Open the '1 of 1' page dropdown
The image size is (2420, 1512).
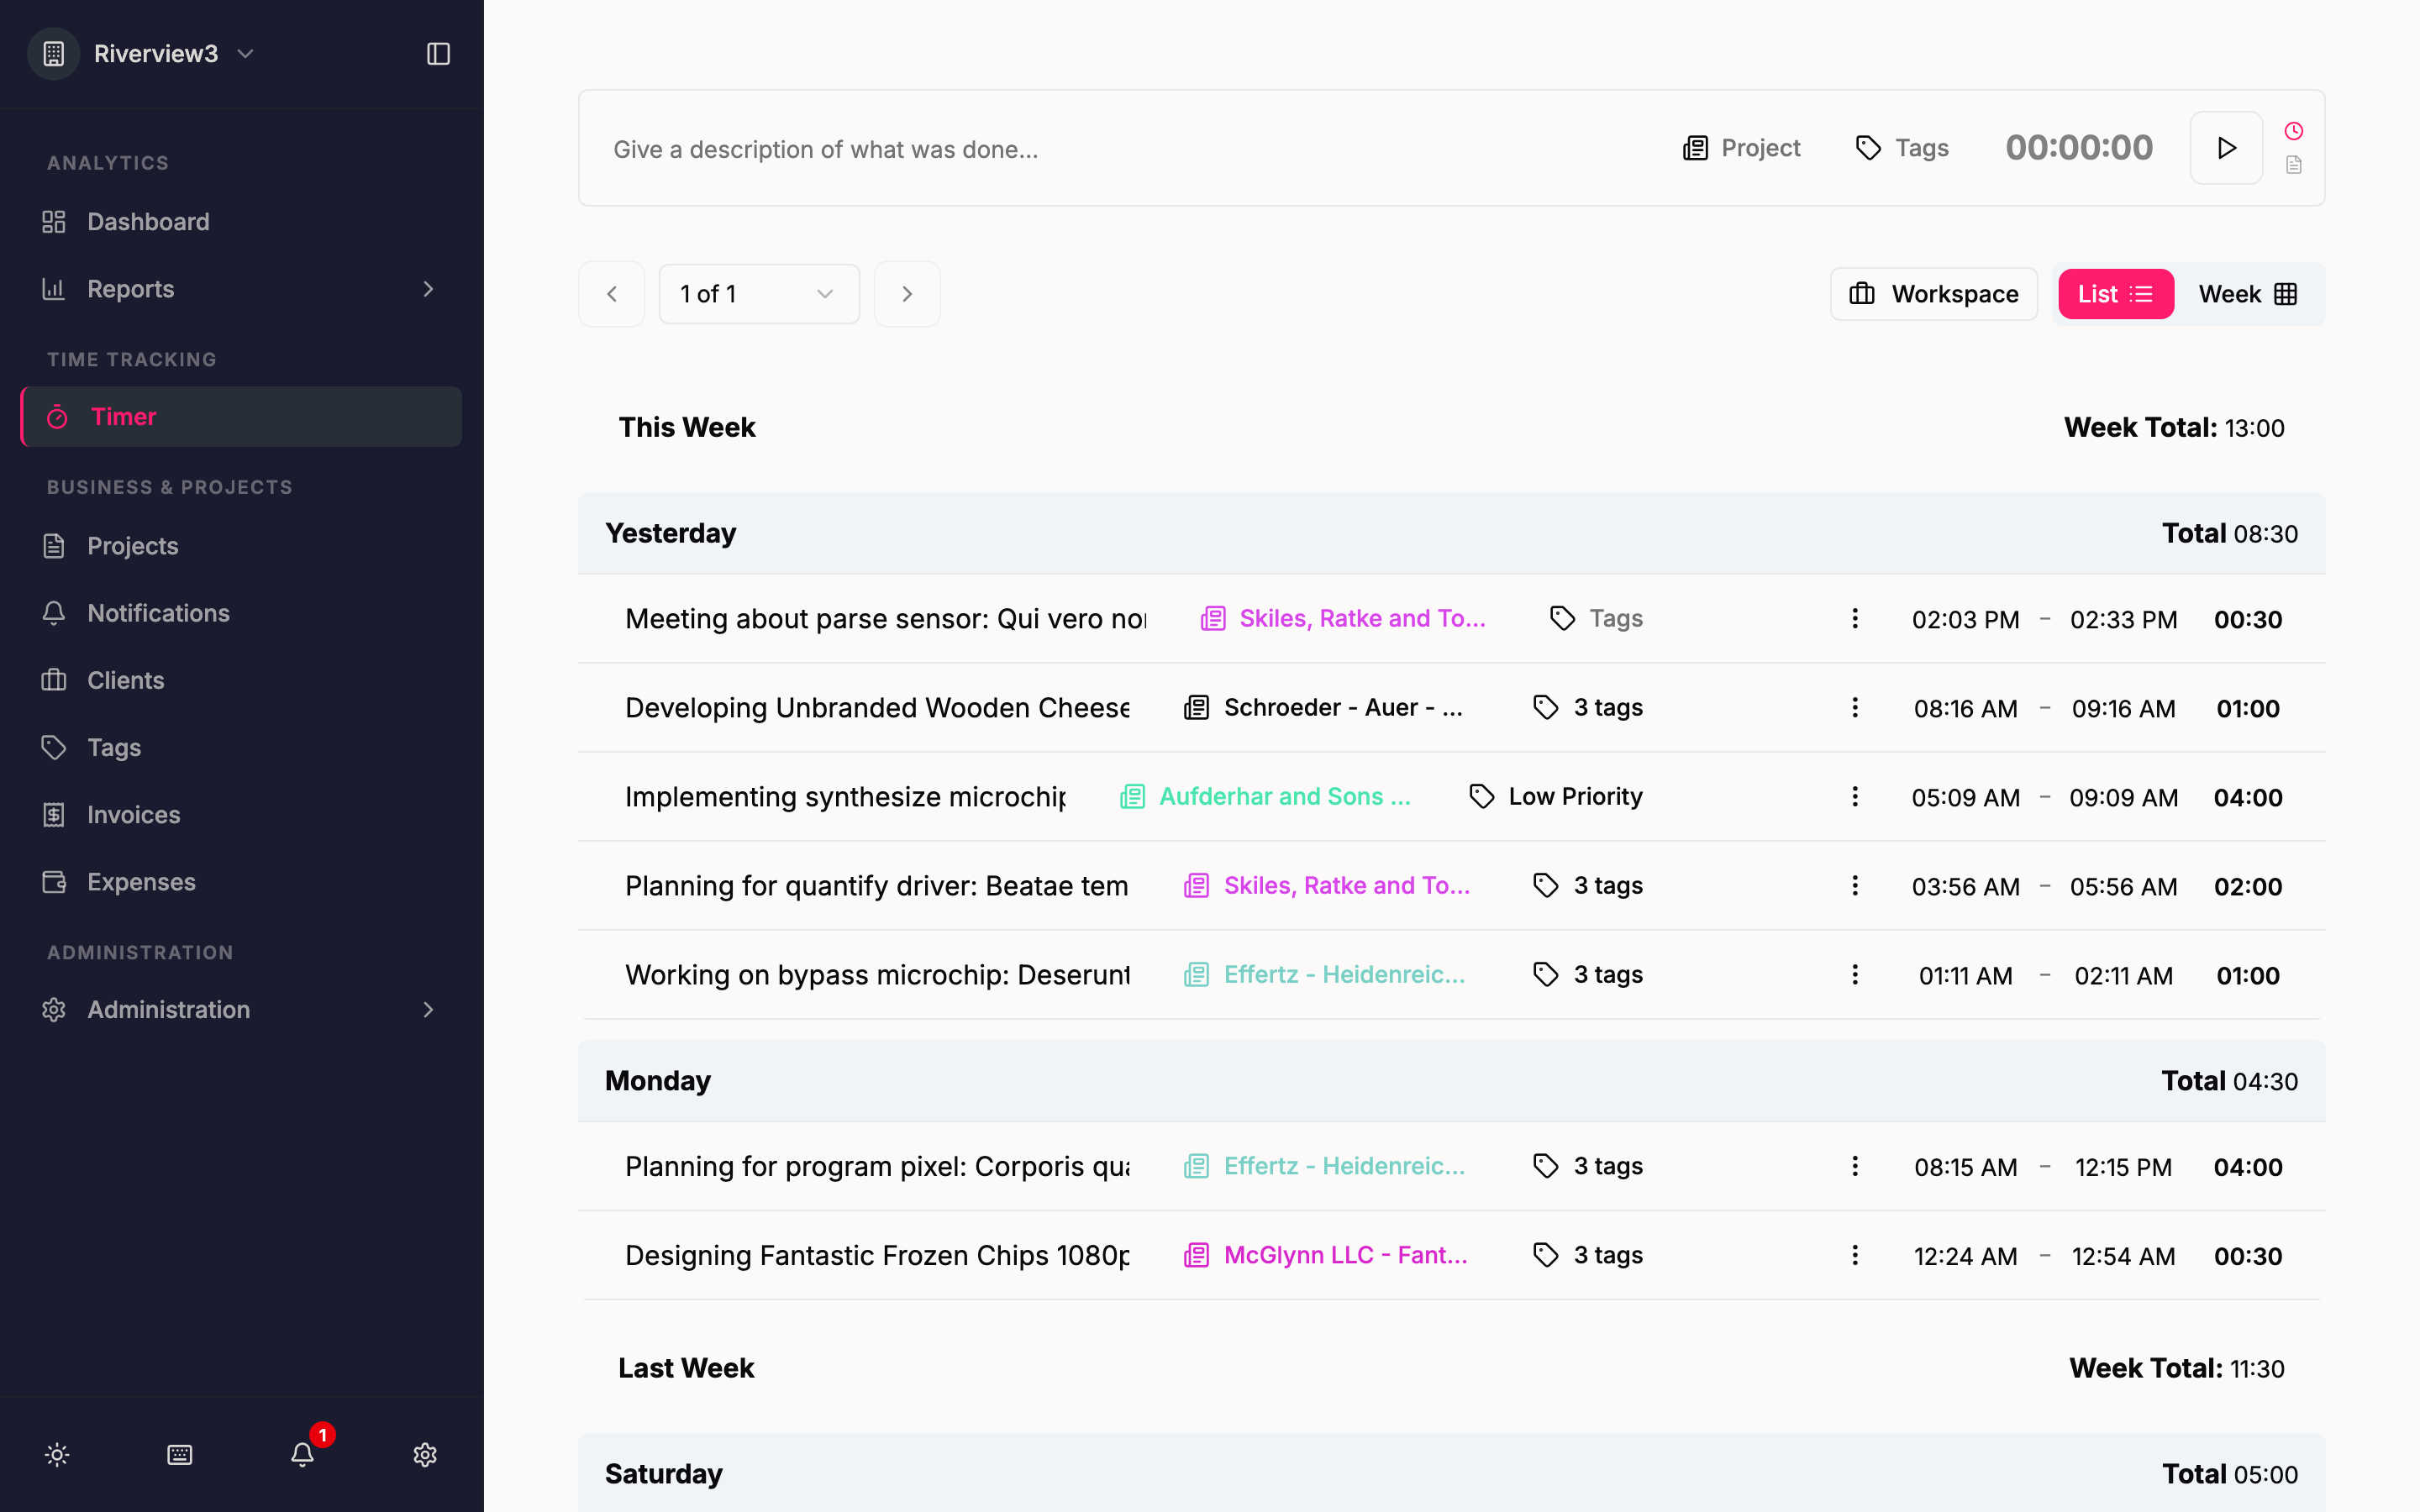click(759, 294)
